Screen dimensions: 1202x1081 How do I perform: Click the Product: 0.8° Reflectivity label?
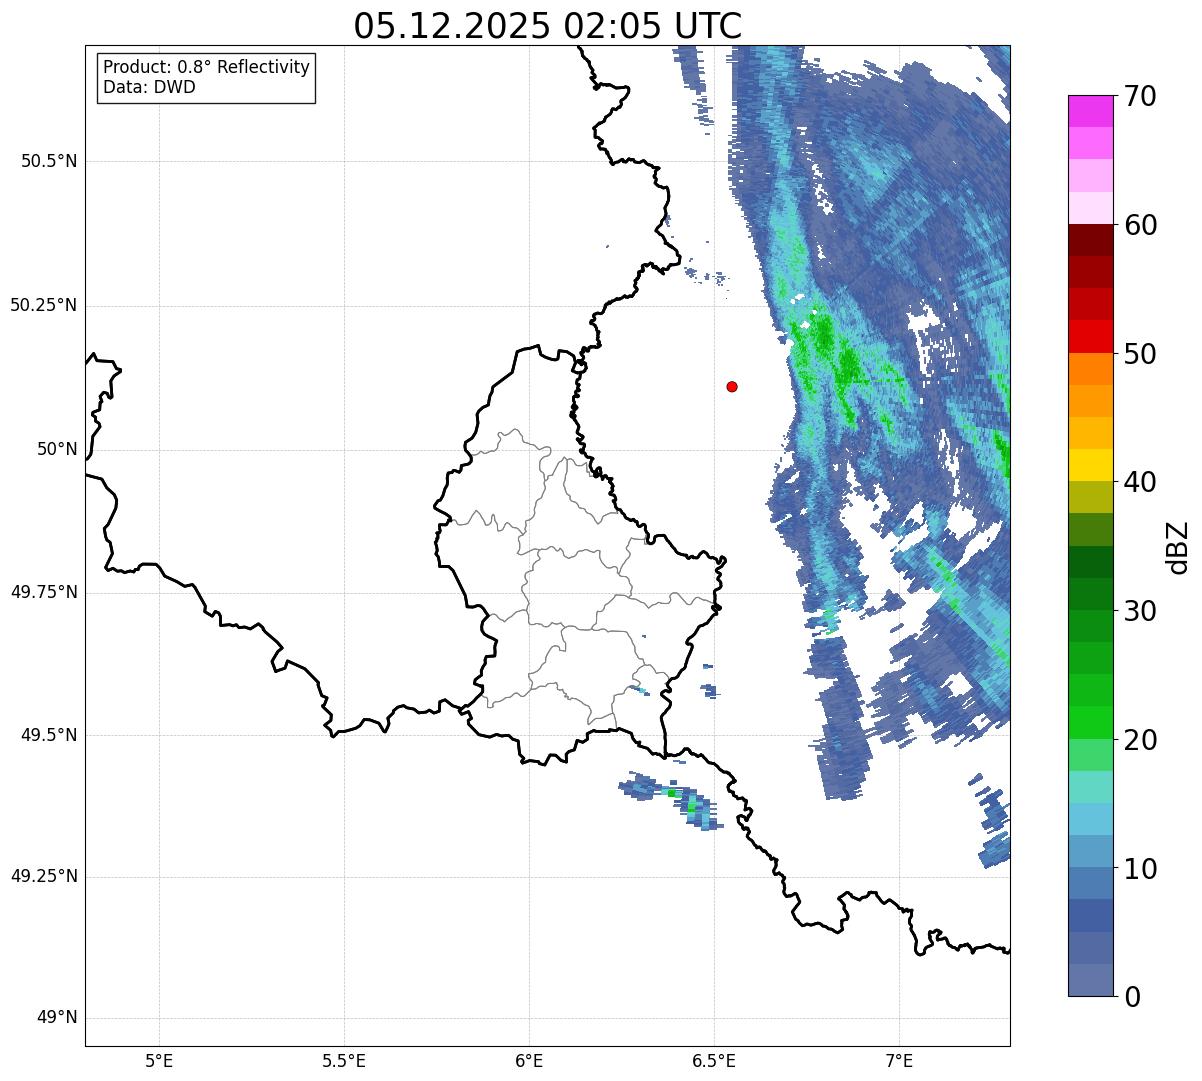click(x=207, y=67)
